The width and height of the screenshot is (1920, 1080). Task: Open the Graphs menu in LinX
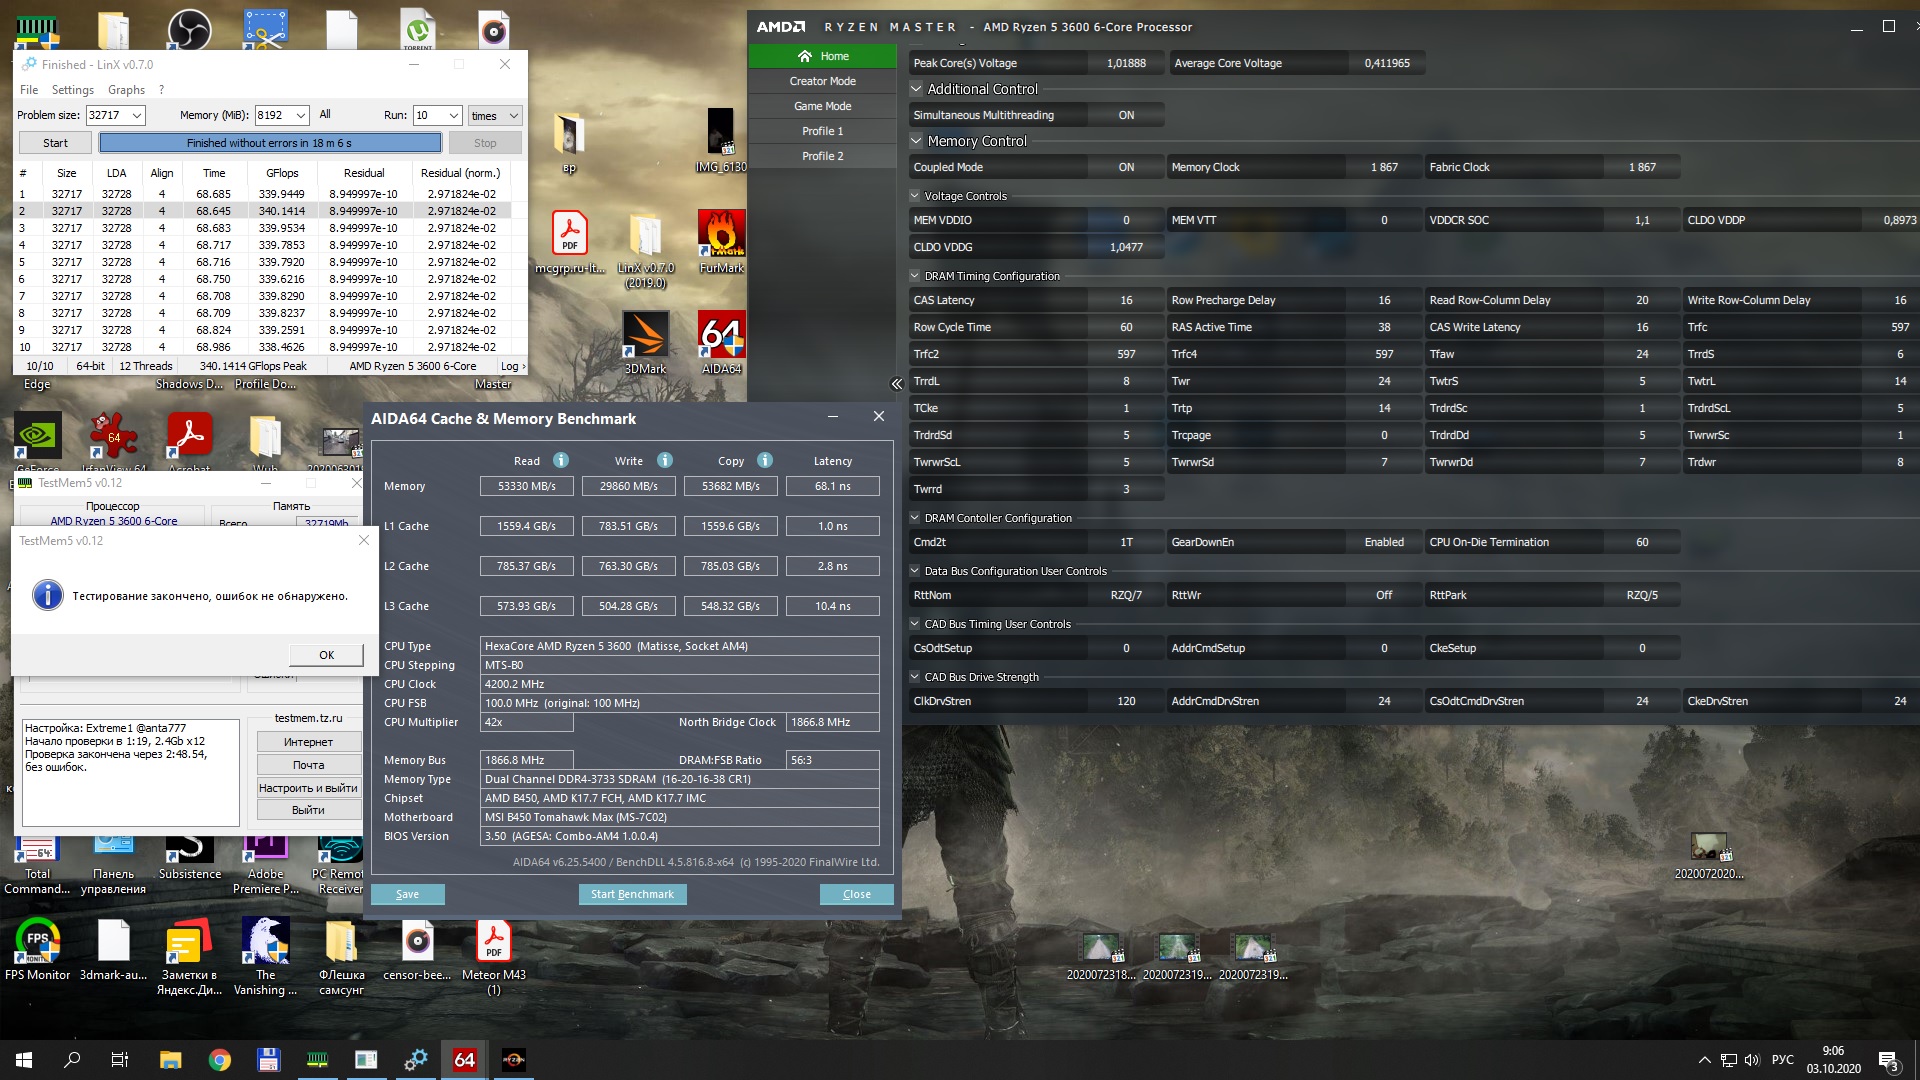click(126, 90)
